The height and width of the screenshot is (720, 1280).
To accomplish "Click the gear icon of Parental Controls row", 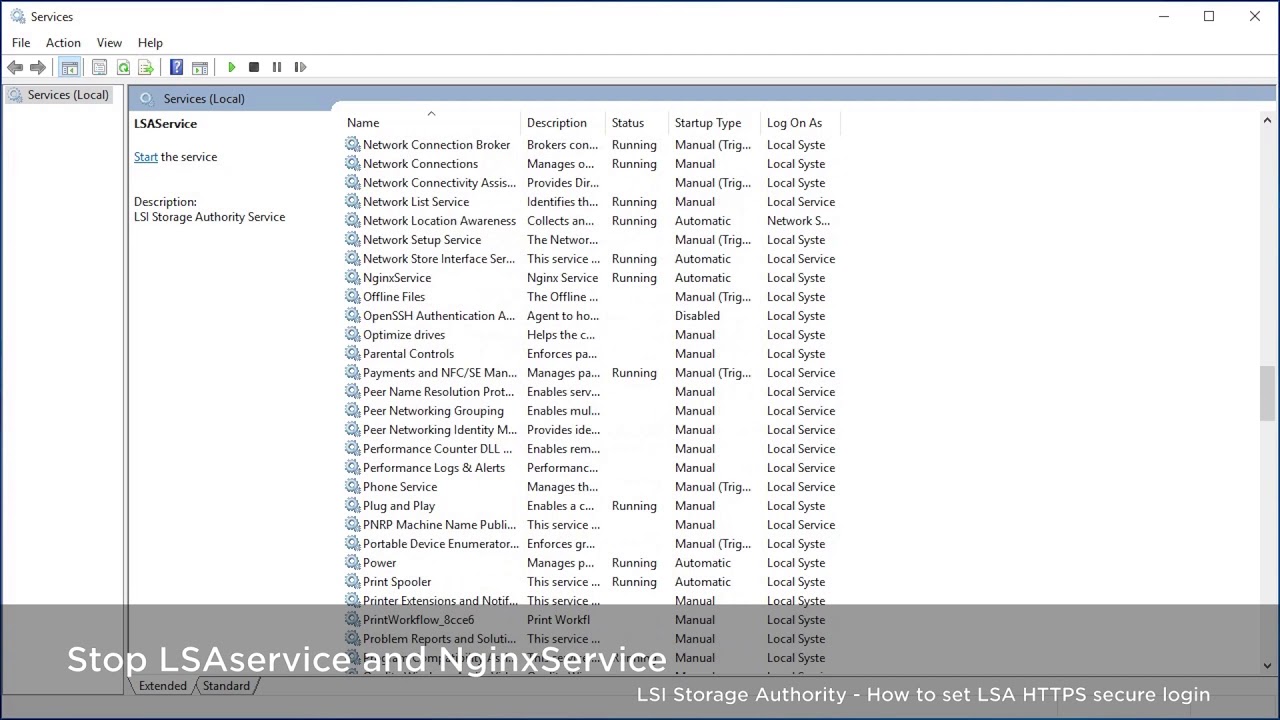I will (352, 354).
